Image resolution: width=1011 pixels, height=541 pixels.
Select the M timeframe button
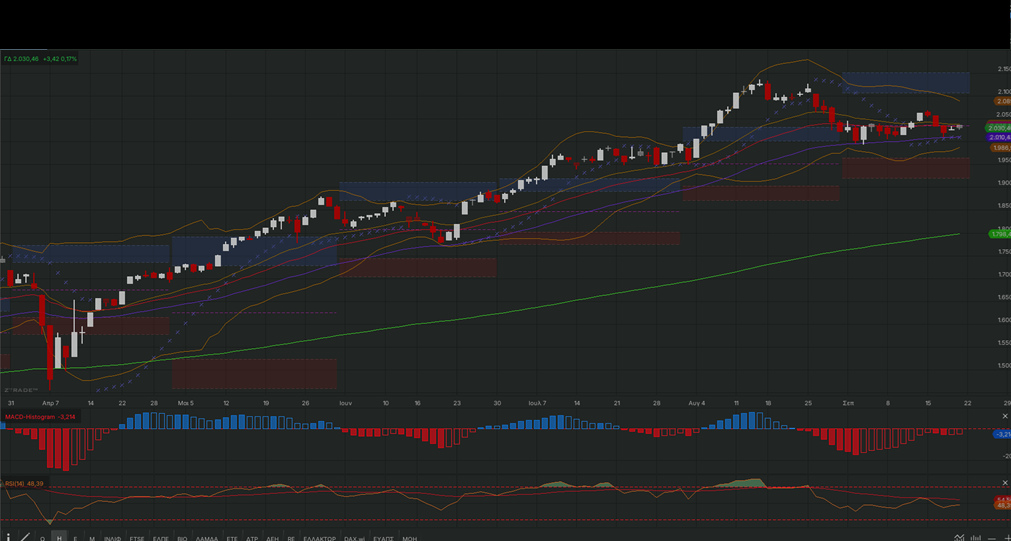tap(92, 538)
